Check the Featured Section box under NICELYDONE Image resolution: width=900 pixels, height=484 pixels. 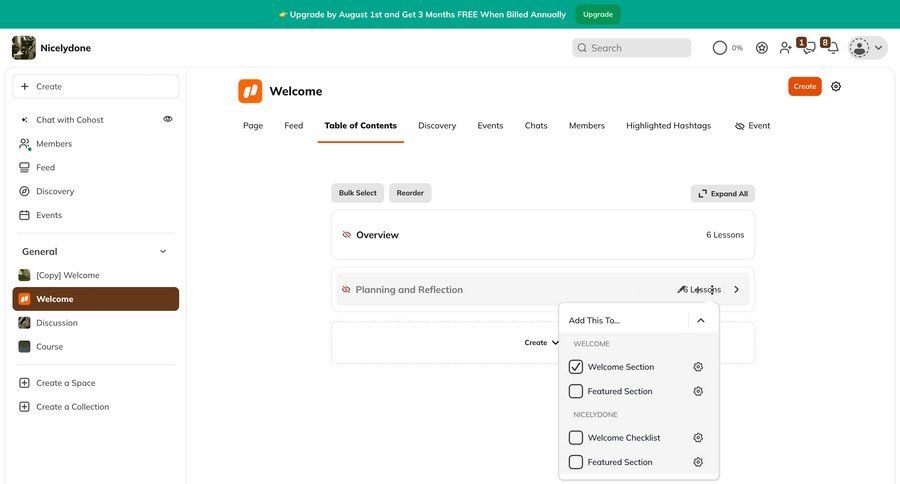coord(576,462)
